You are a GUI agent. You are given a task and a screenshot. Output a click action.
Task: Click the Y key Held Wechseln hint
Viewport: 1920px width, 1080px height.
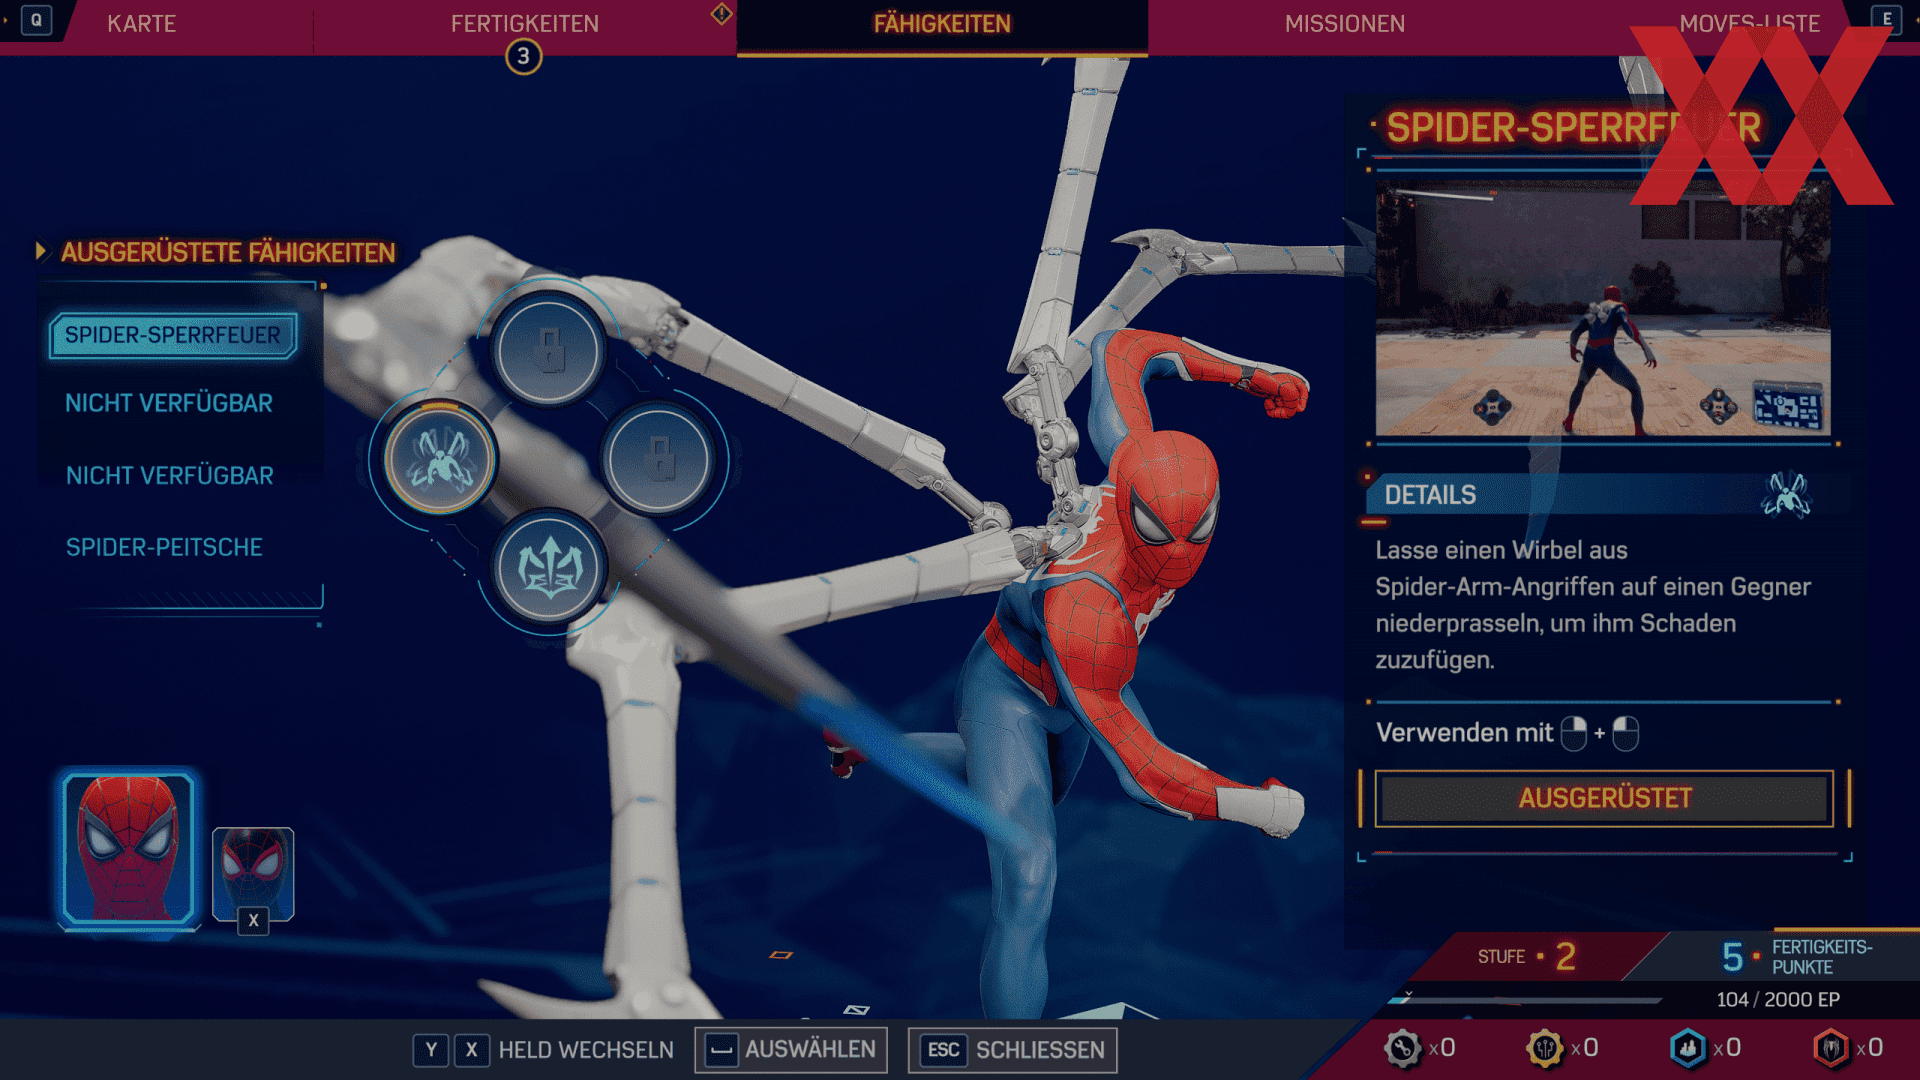(x=431, y=1050)
